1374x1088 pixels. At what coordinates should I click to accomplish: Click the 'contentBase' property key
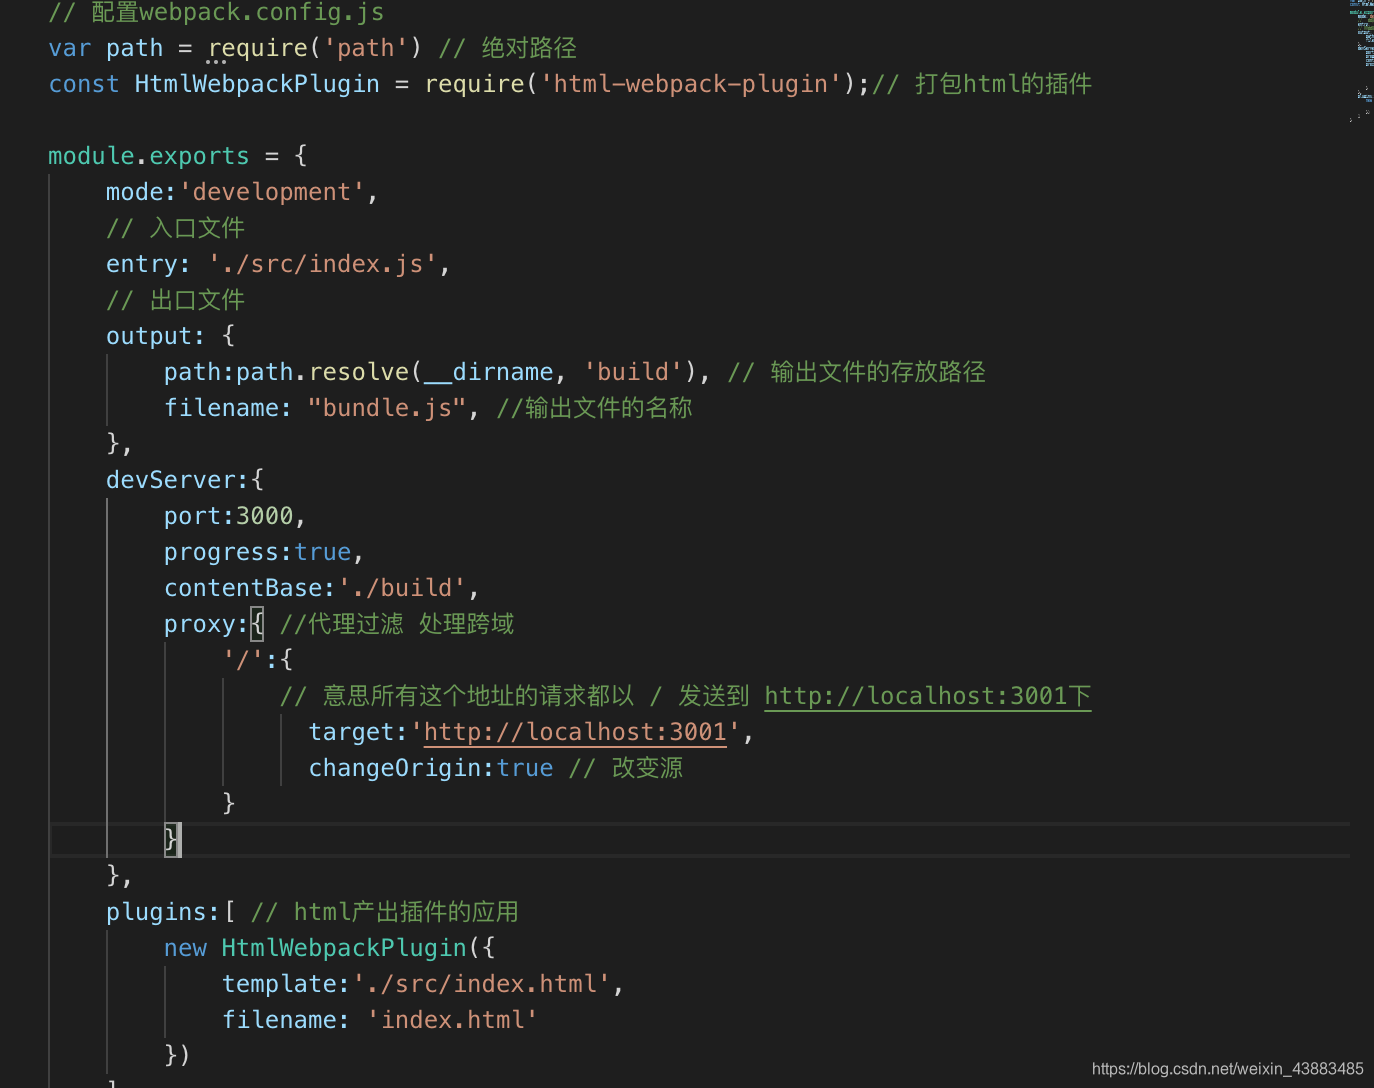[243, 588]
